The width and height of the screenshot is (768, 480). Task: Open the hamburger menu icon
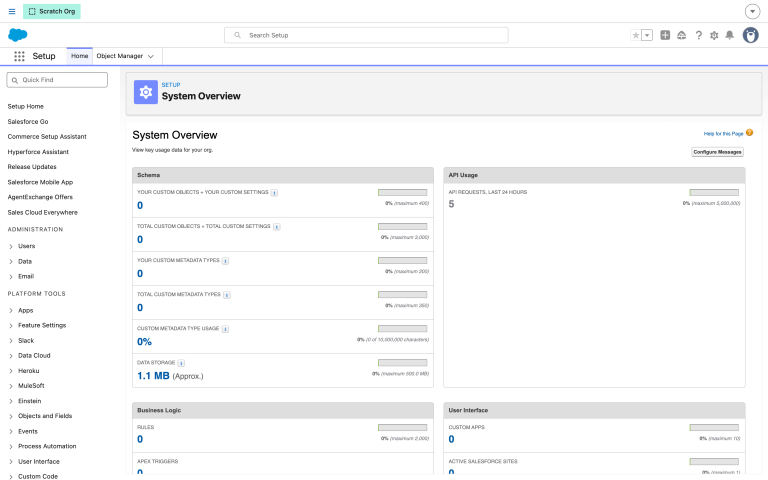coord(12,11)
